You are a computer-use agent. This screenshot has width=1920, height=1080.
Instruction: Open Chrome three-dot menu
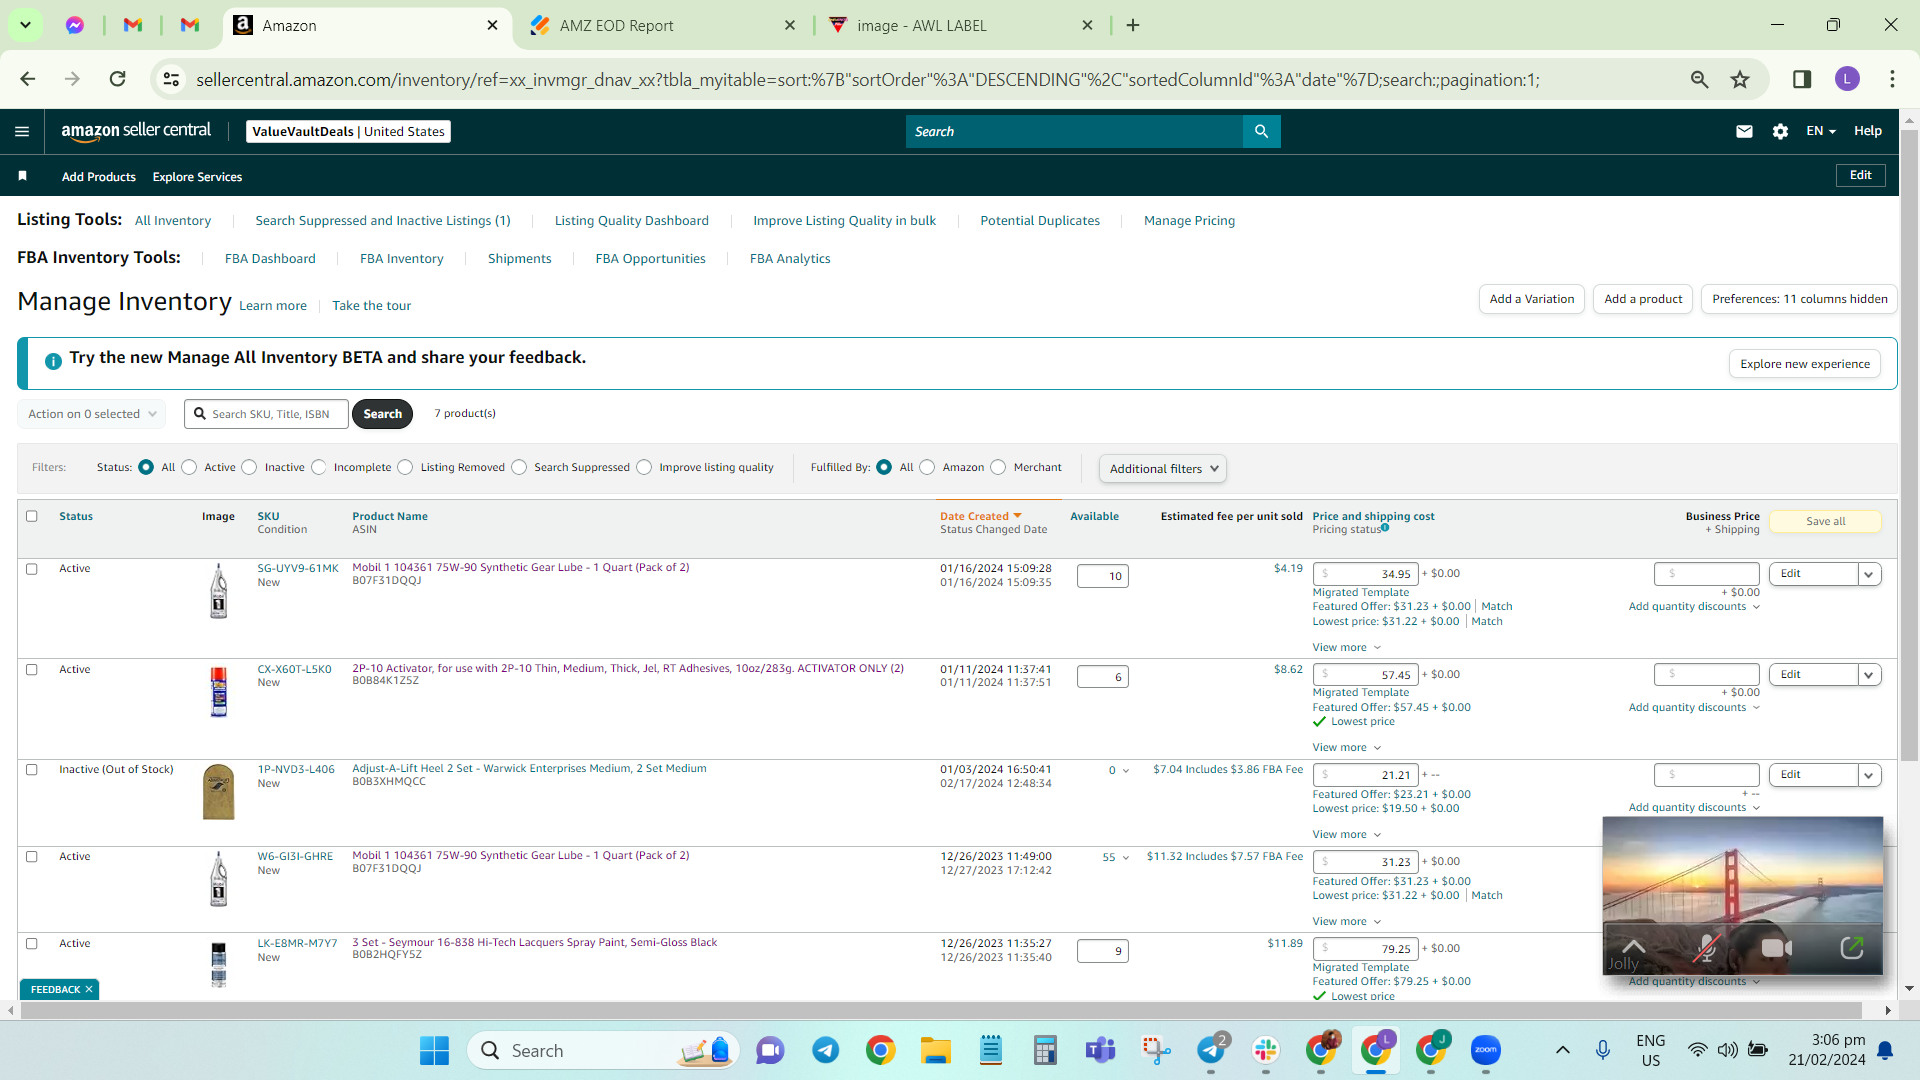[1892, 79]
